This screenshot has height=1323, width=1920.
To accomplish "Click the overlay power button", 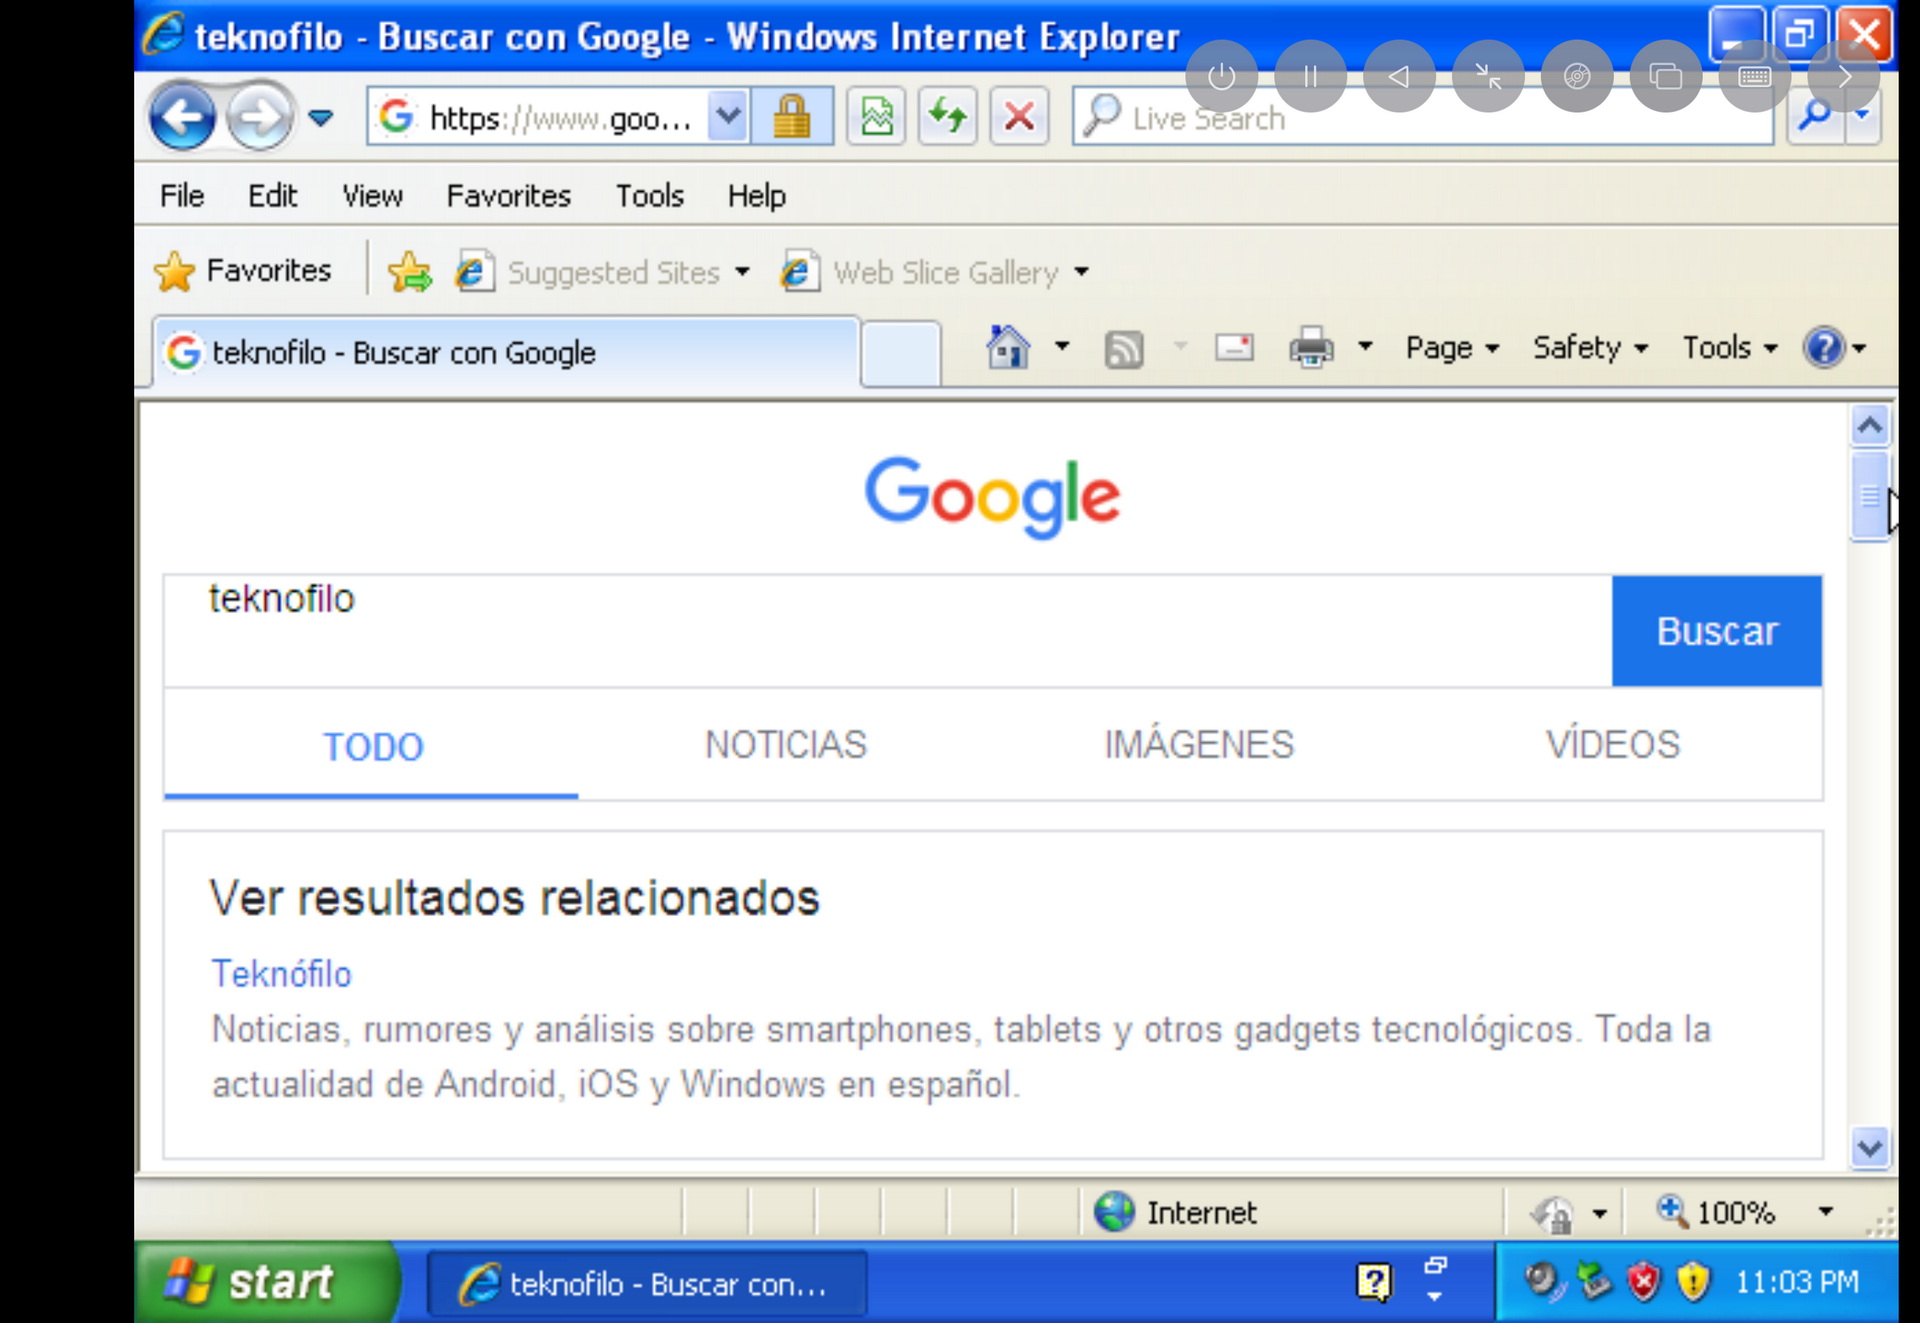I will tap(1221, 76).
